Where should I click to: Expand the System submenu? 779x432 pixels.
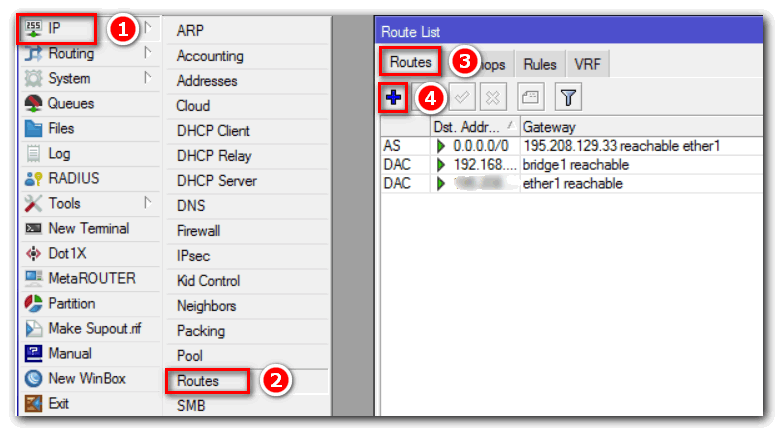coord(147,79)
